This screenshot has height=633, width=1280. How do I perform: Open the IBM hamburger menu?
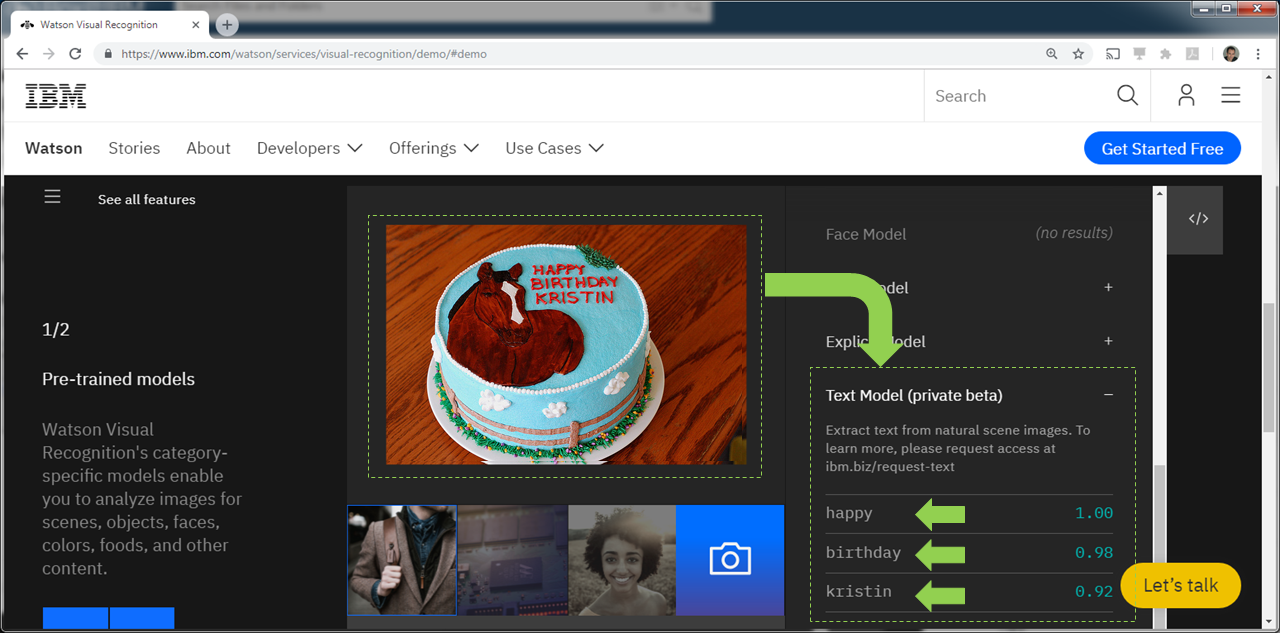click(x=1231, y=96)
